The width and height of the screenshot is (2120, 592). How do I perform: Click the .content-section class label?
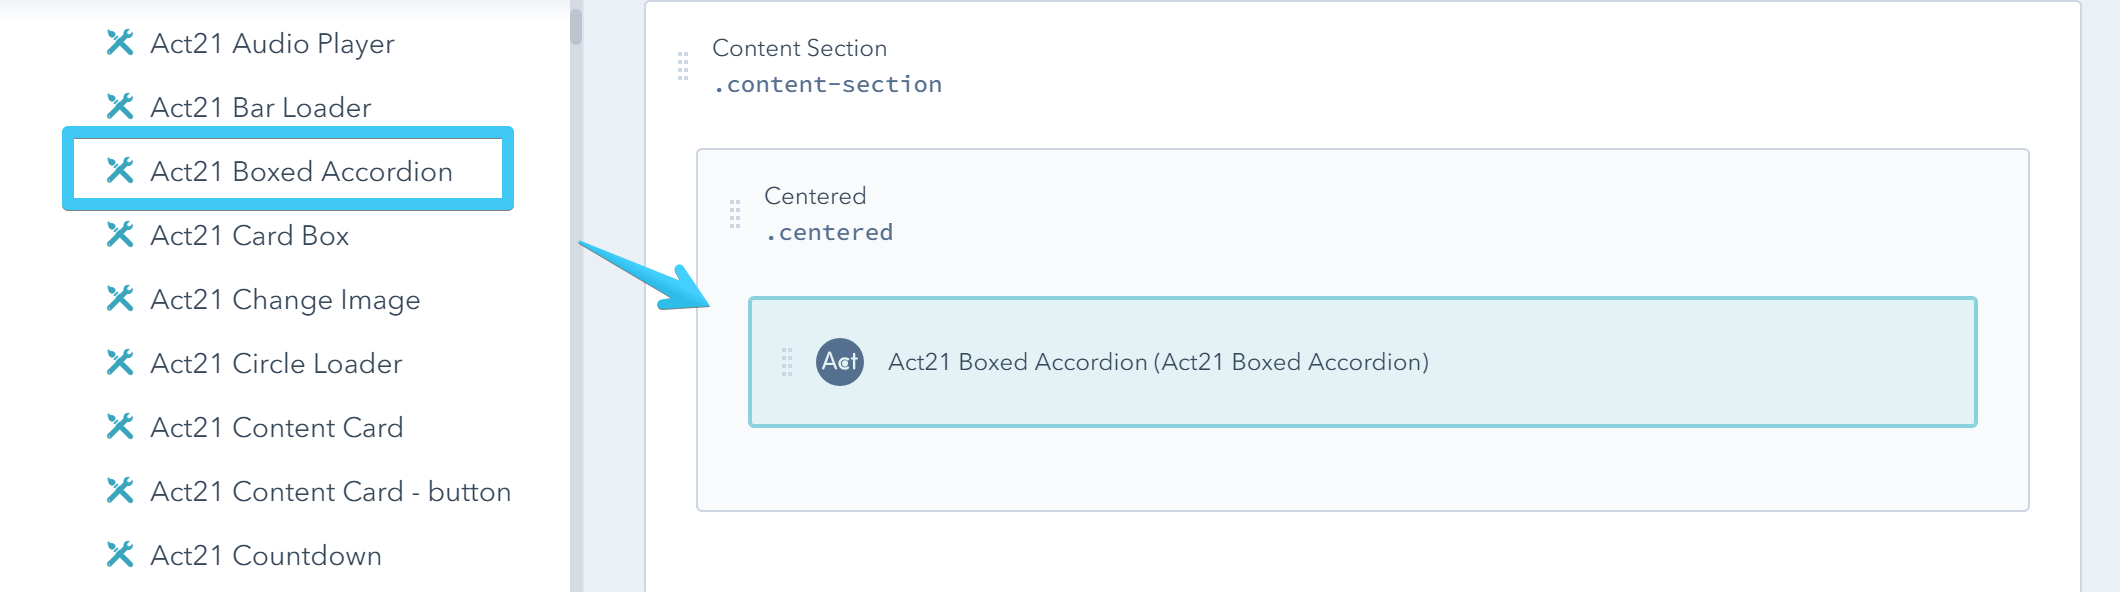pyautogui.click(x=827, y=84)
